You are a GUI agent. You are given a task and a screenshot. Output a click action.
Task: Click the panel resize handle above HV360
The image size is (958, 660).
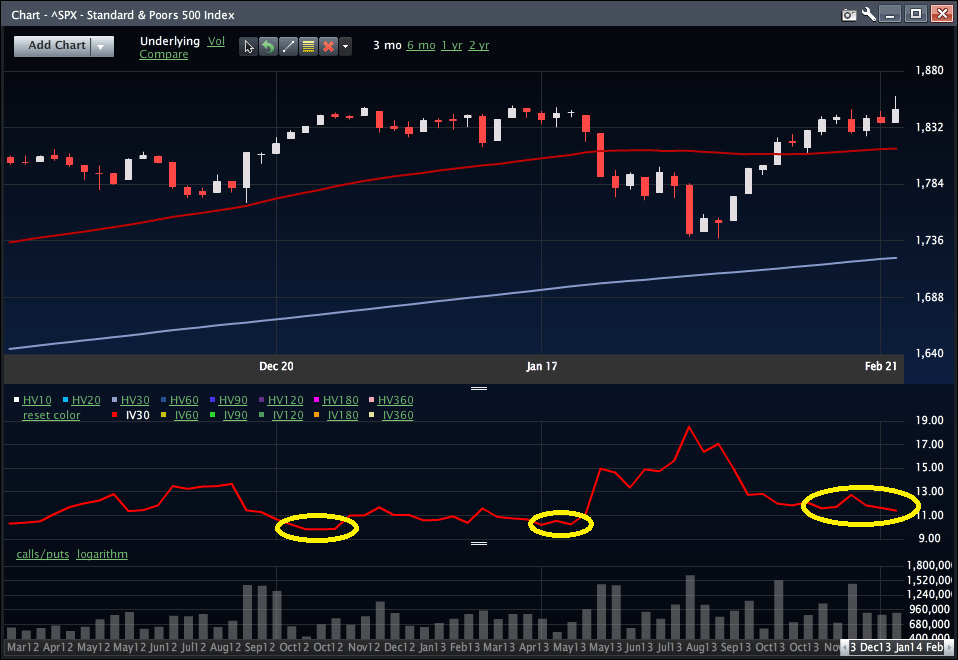click(478, 388)
